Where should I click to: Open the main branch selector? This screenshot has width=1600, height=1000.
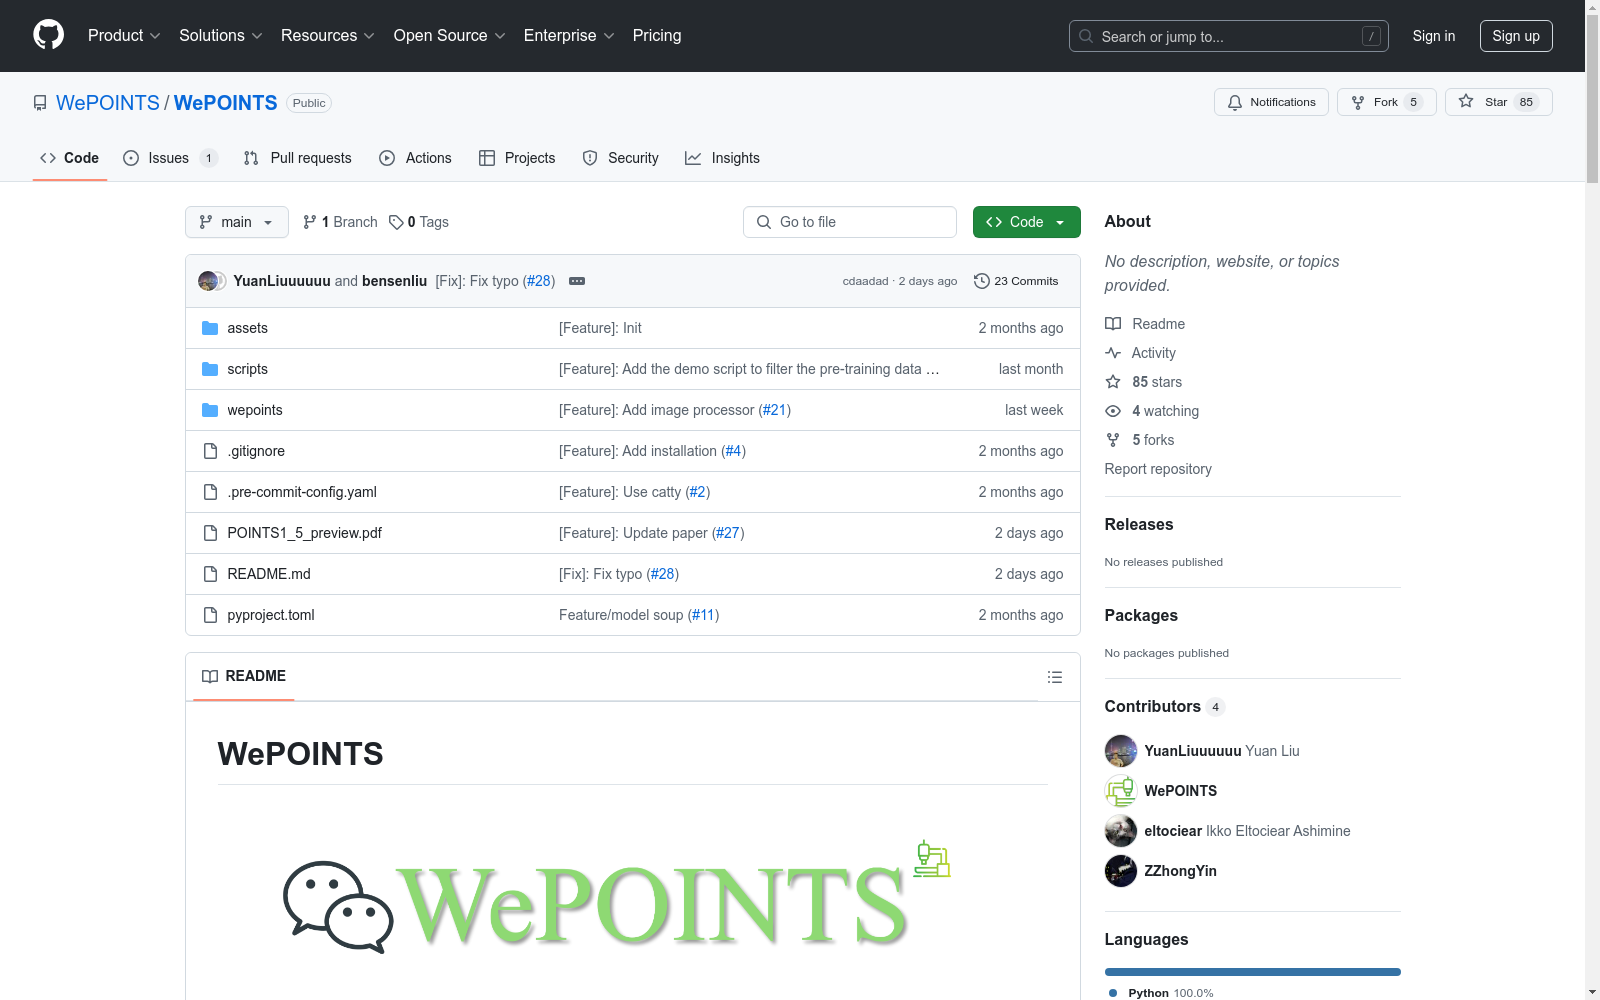pyautogui.click(x=237, y=222)
